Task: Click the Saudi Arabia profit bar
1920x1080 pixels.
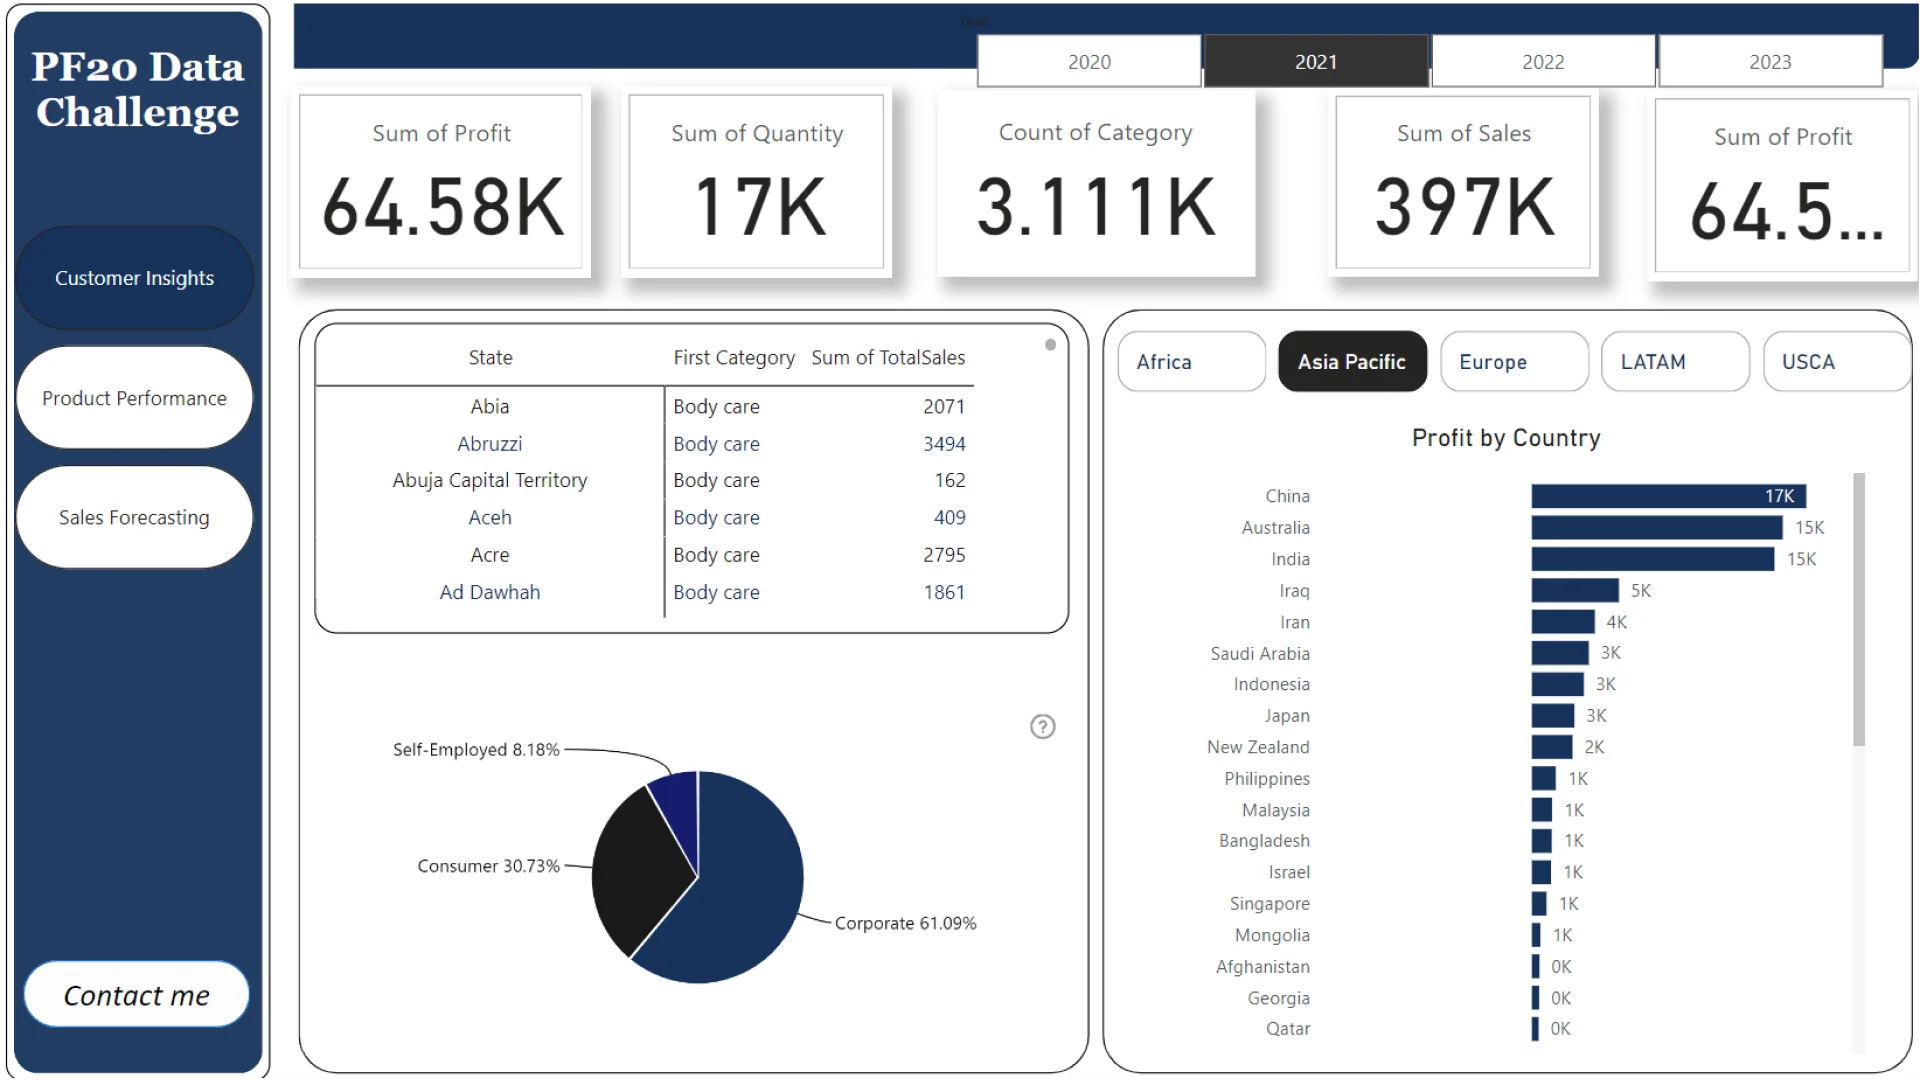Action: tap(1560, 653)
